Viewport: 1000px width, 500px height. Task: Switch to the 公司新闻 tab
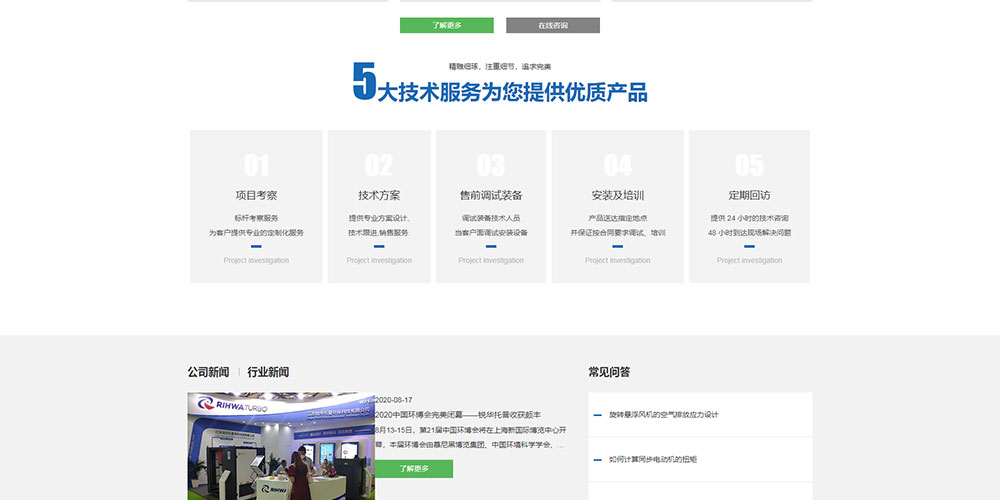click(208, 372)
